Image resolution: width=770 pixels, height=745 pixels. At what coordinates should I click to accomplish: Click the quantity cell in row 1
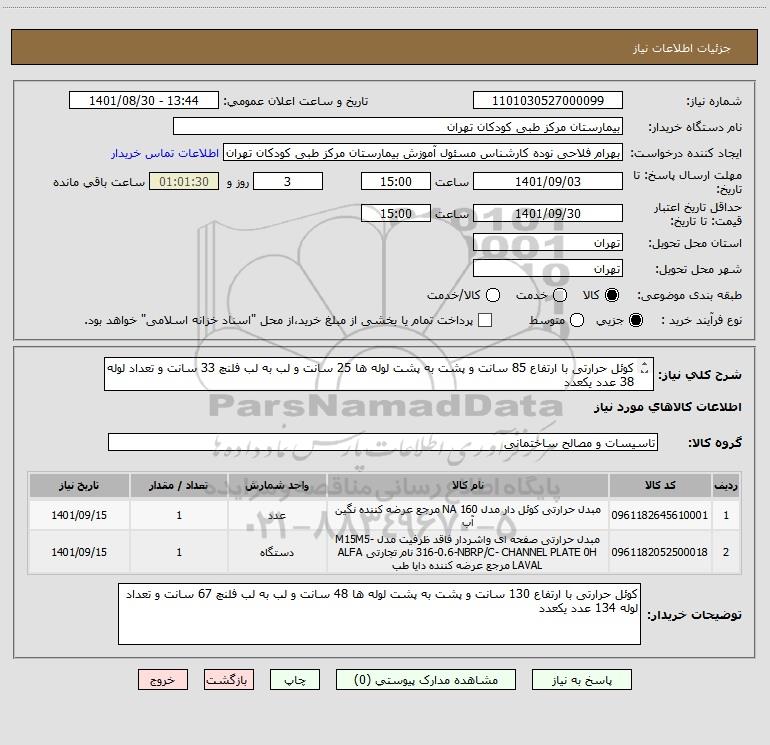(x=179, y=515)
